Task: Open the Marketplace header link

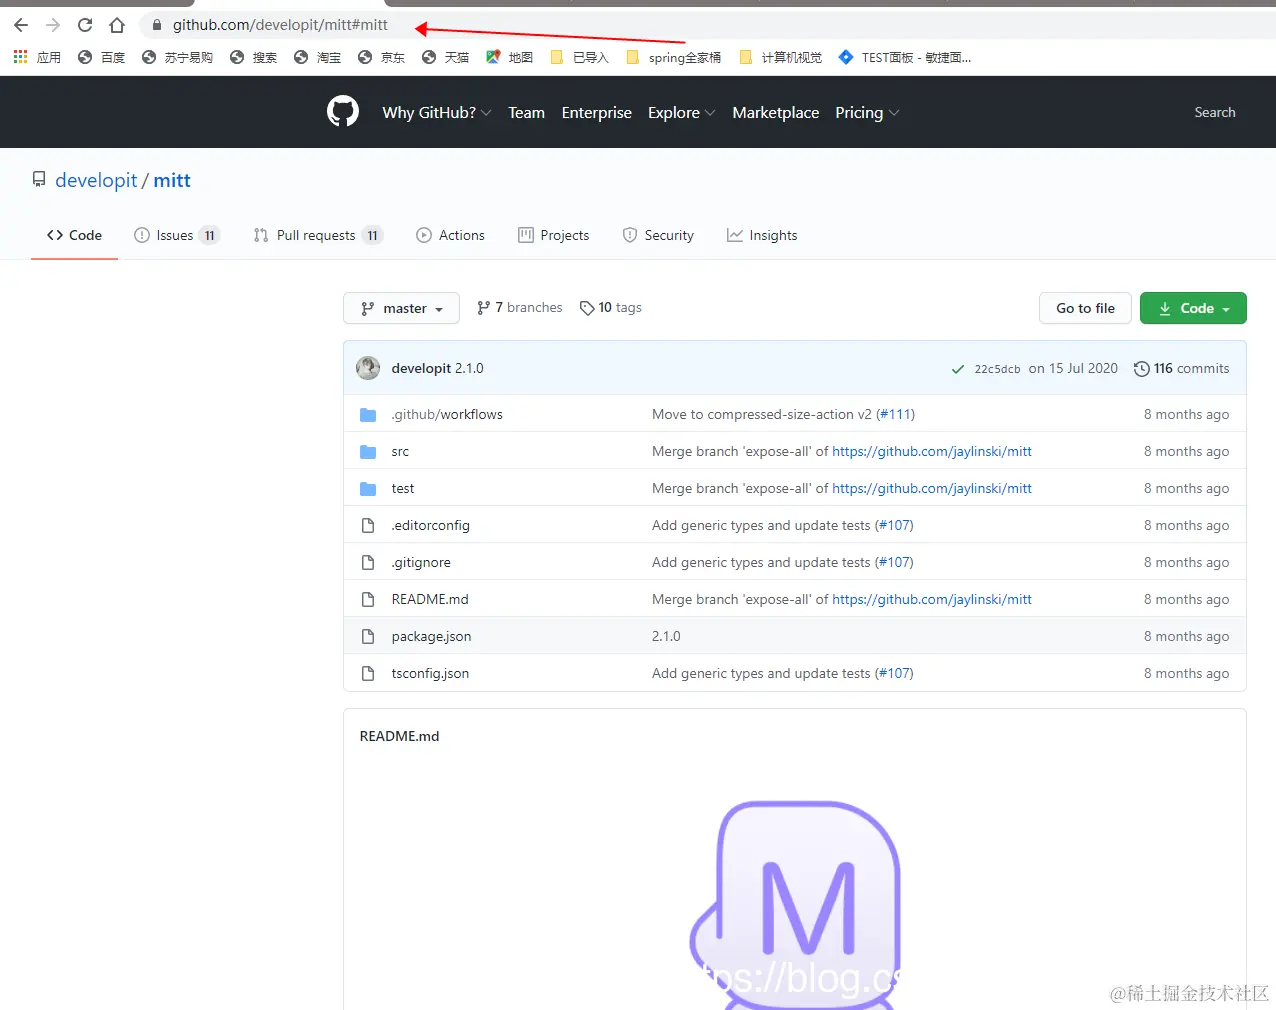Action: click(x=776, y=112)
